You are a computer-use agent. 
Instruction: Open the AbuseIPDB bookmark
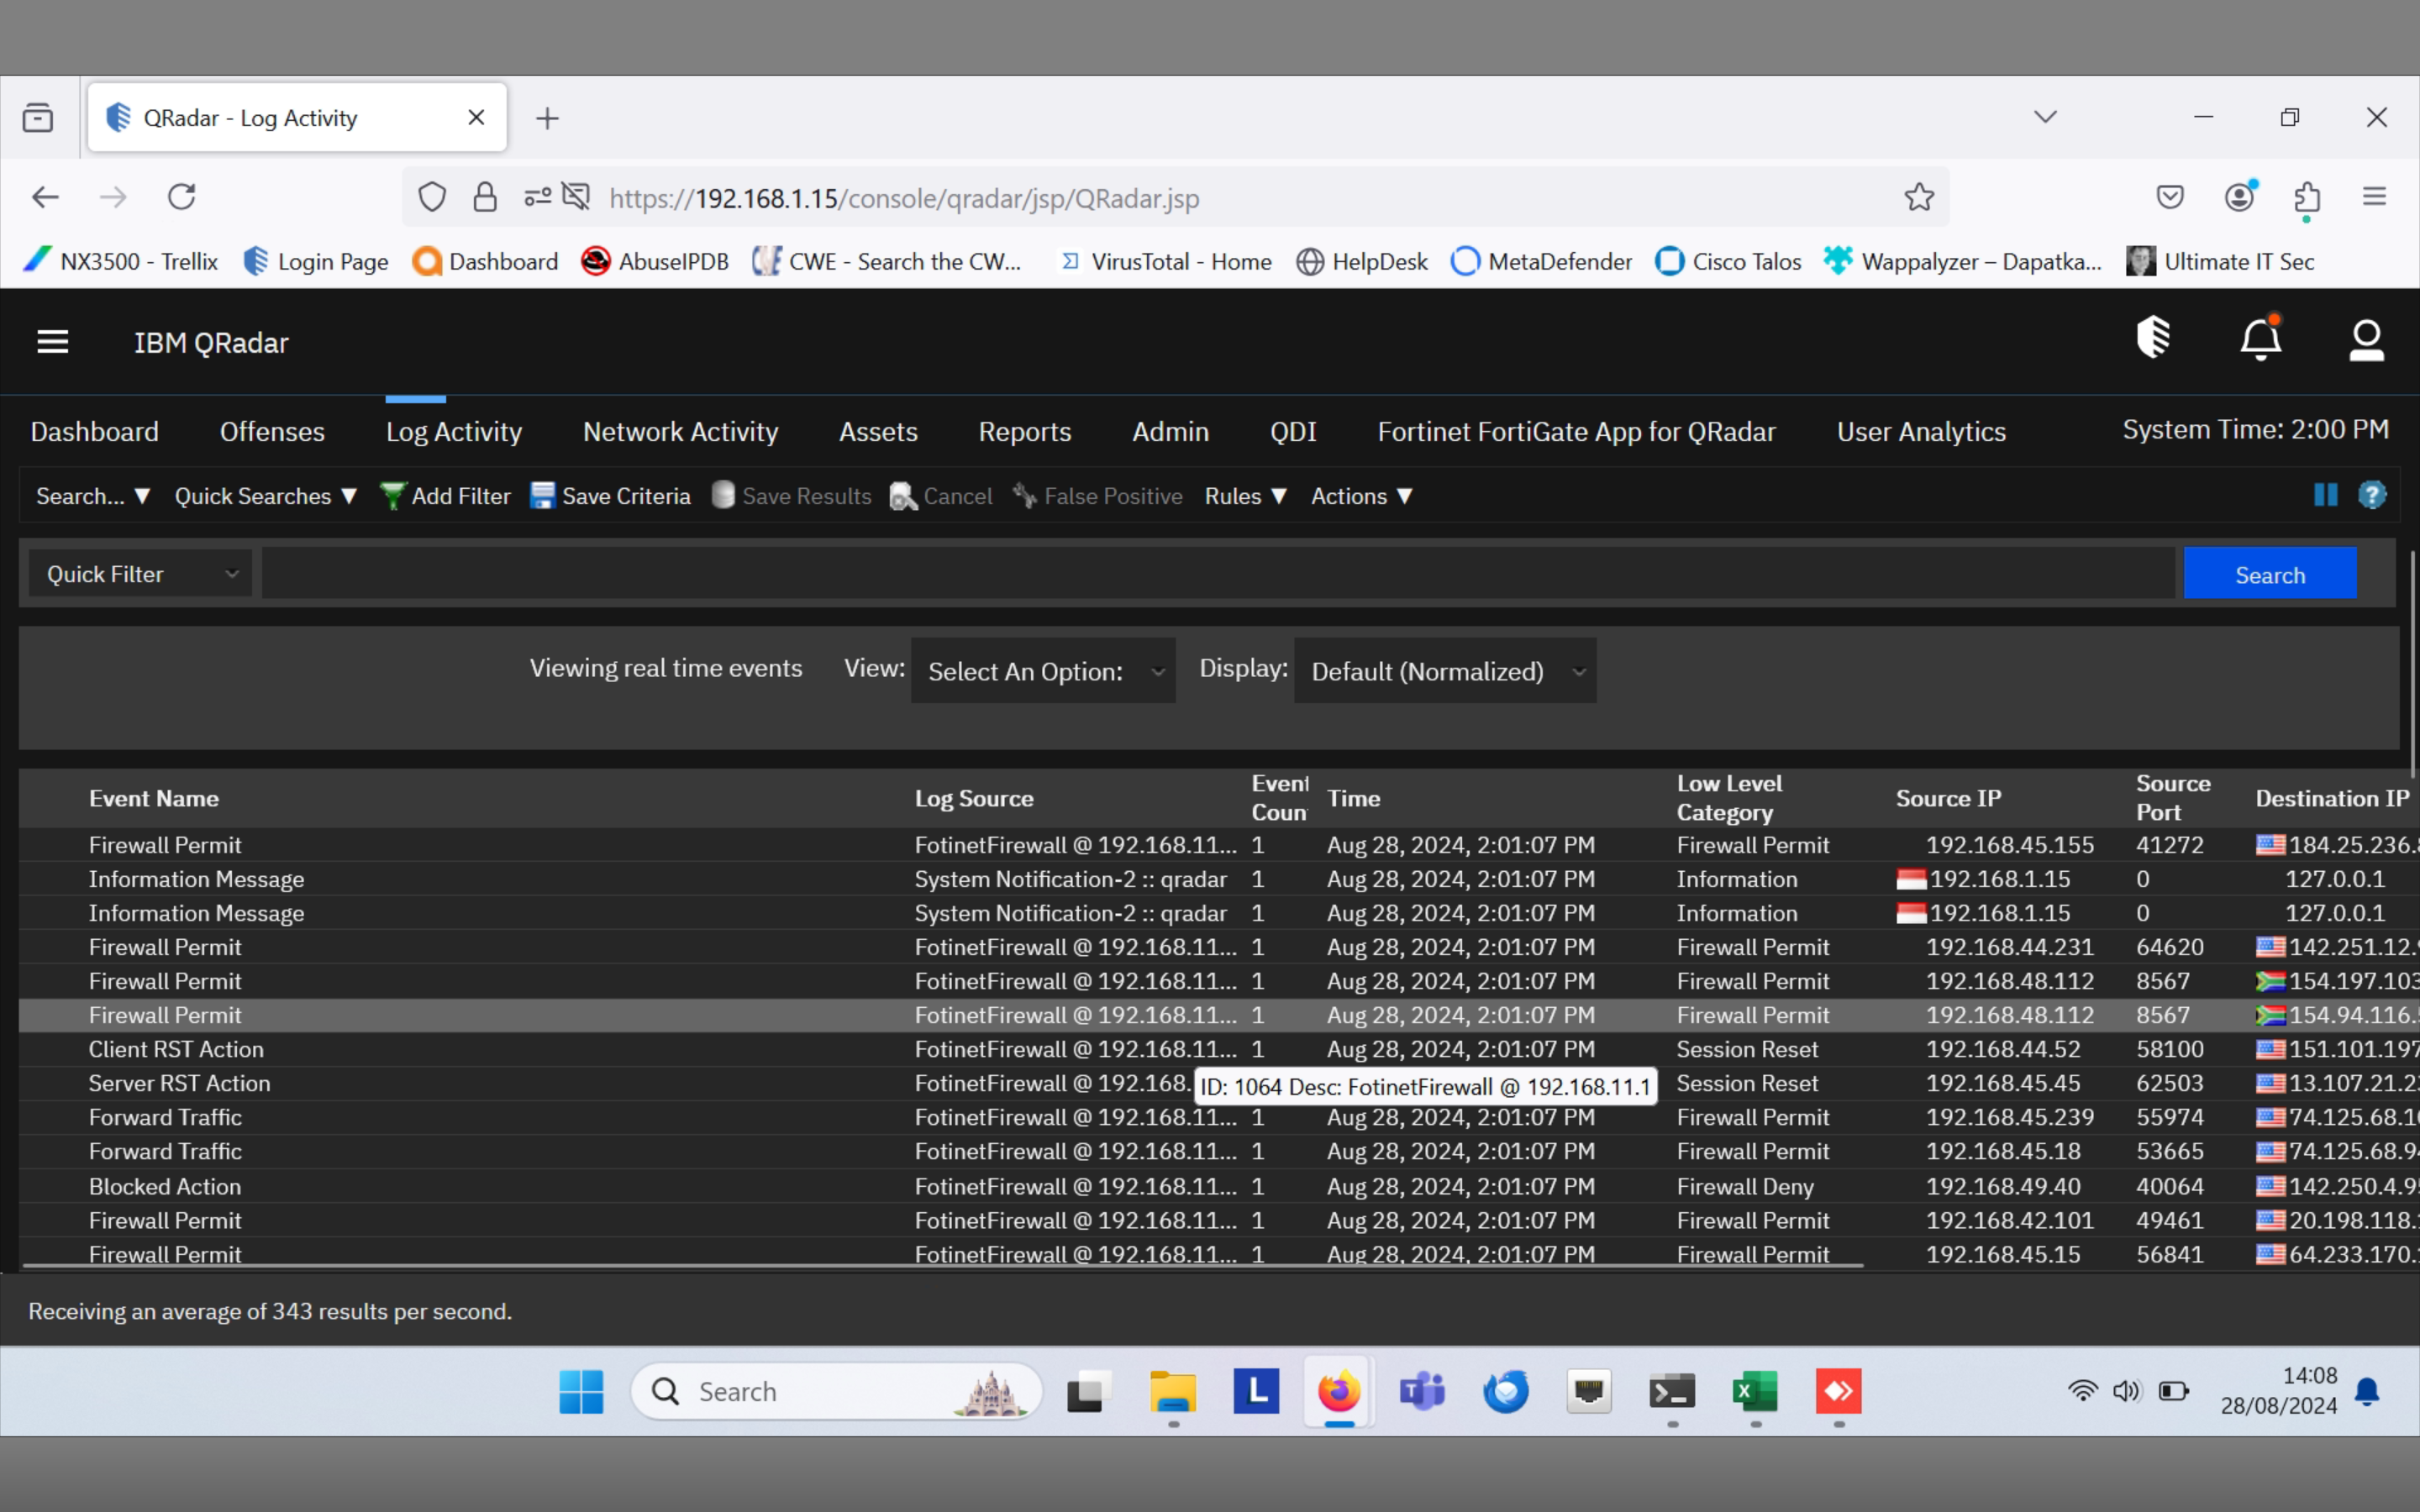[x=655, y=261]
